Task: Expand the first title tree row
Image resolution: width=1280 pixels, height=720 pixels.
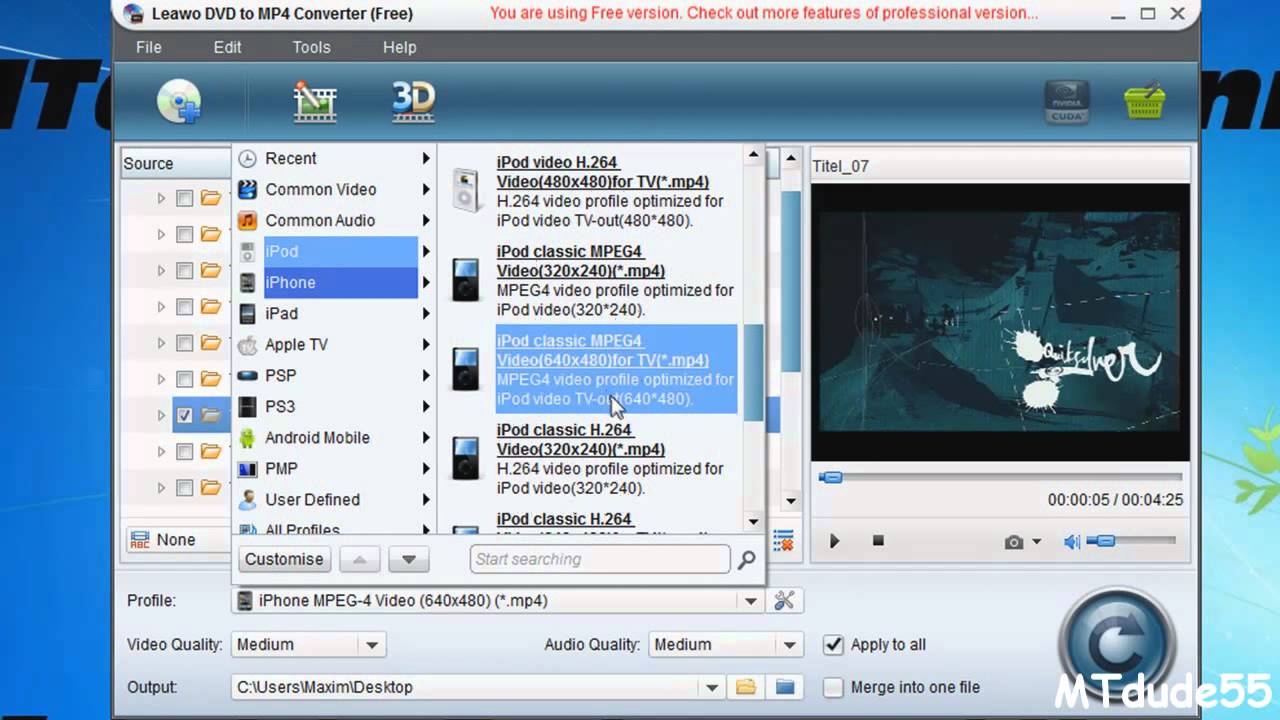Action: click(160, 198)
